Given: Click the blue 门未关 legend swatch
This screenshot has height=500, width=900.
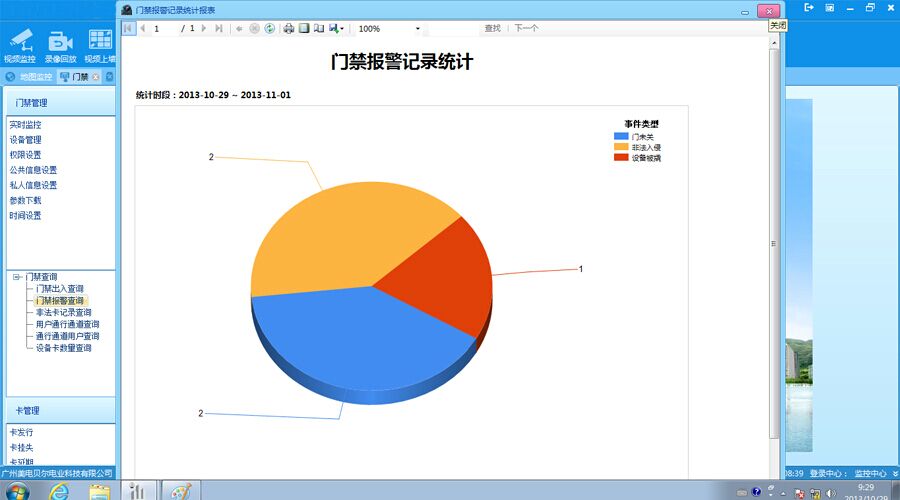Looking at the screenshot, I should coord(621,136).
